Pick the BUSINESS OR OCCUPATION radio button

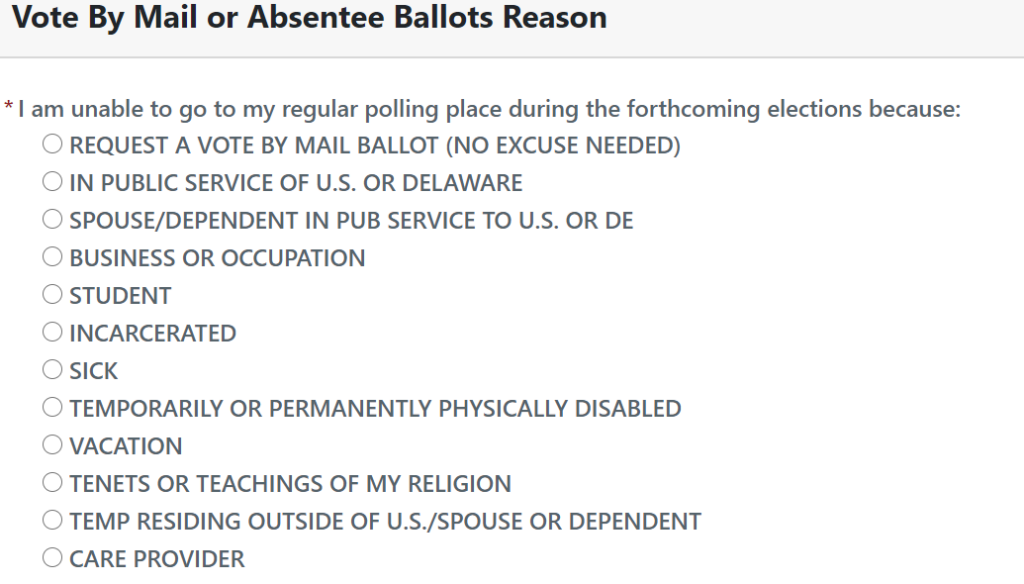(53, 257)
